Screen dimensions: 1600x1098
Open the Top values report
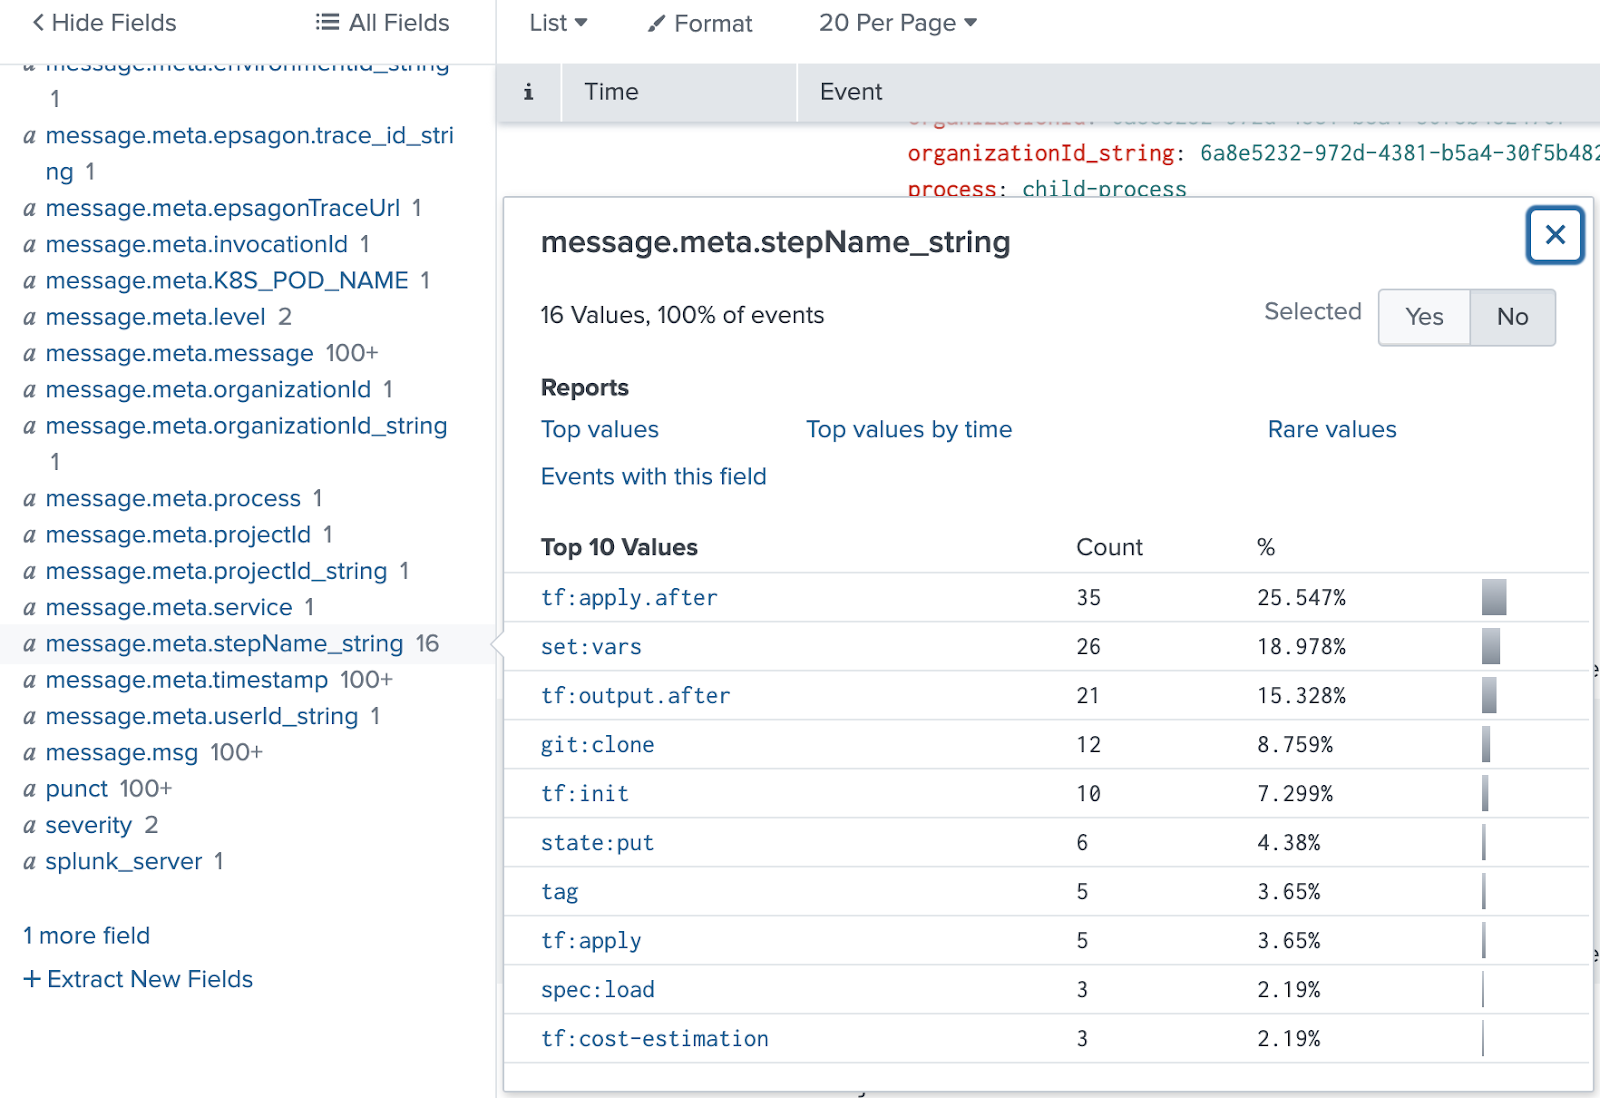(600, 429)
